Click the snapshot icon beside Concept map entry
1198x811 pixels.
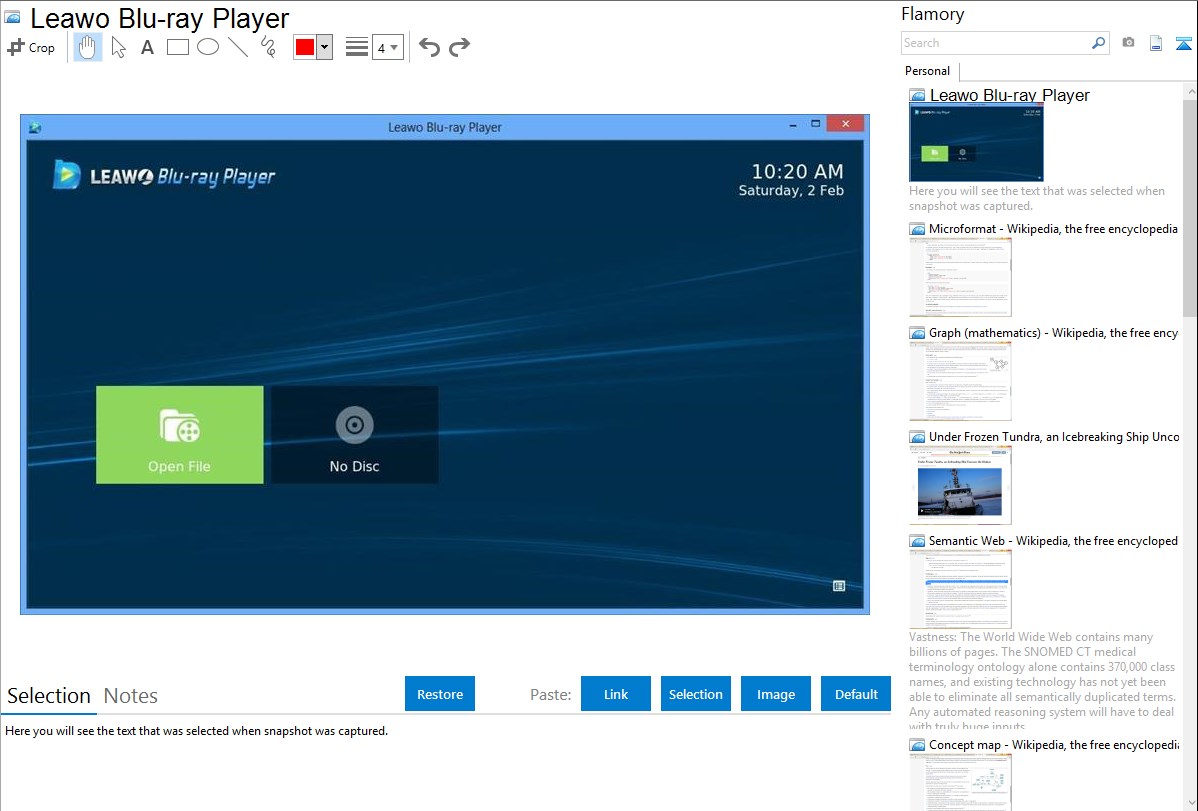pyautogui.click(x=917, y=745)
